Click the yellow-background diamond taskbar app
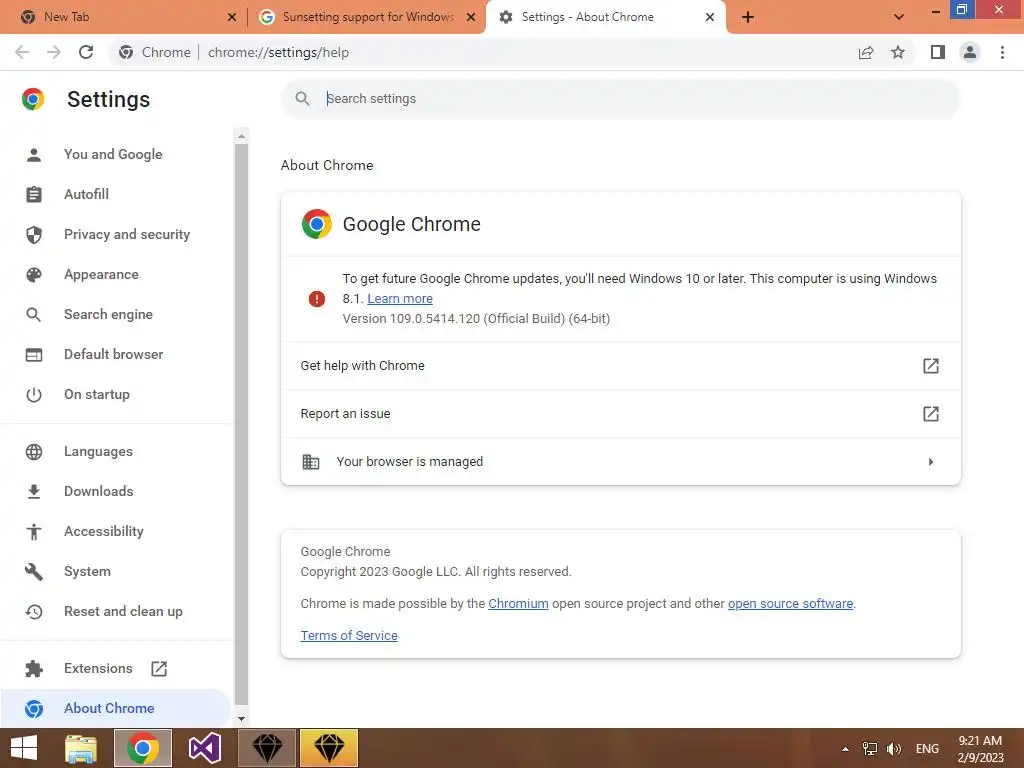The height and width of the screenshot is (768, 1024). 328,748
